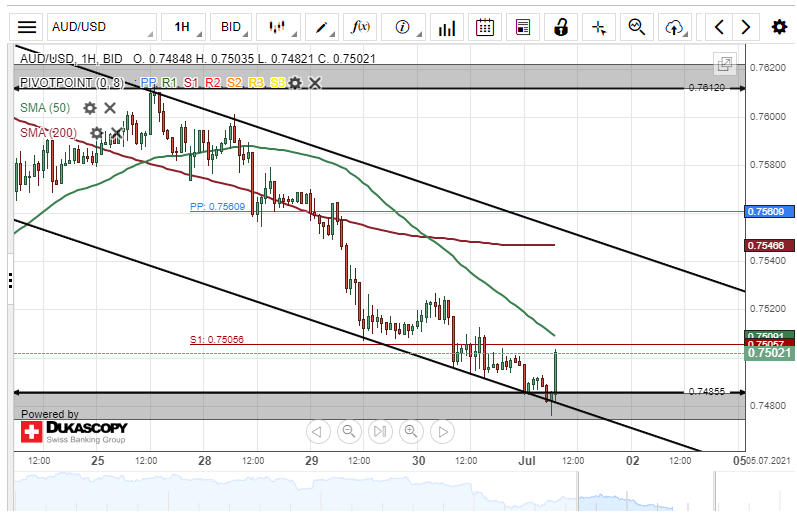Jump to latest candle button
797x518 pixels.
380,432
